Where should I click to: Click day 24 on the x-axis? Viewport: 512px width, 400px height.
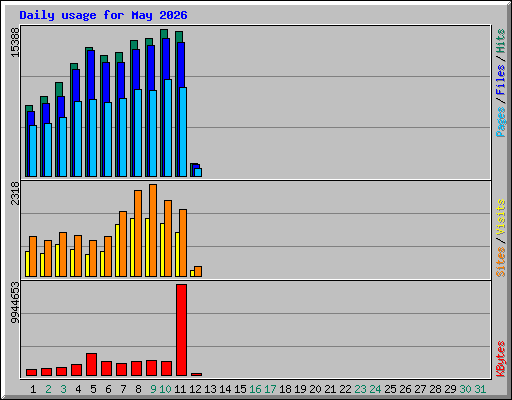[x=375, y=389]
